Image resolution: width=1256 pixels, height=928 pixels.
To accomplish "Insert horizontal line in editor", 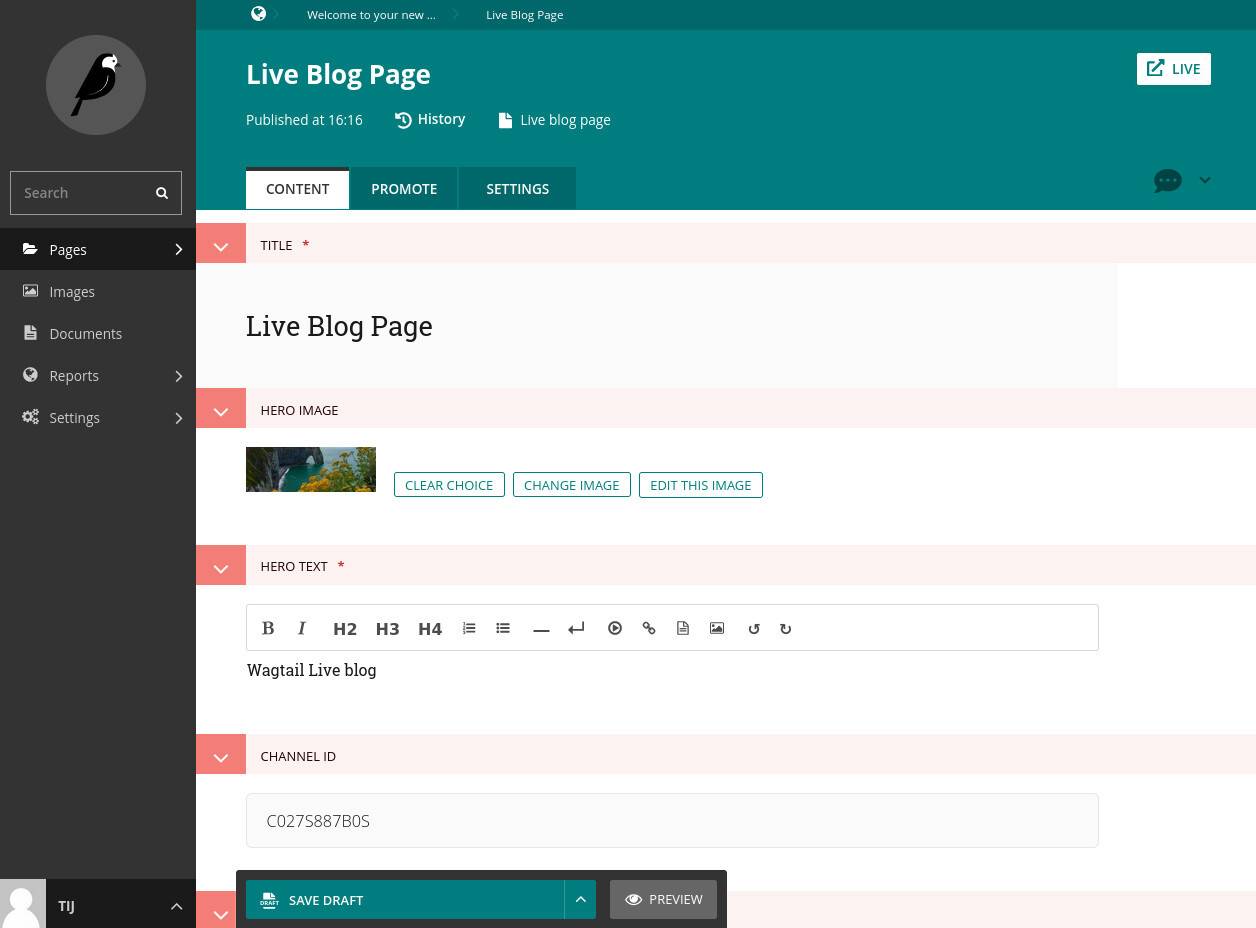I will (541, 629).
